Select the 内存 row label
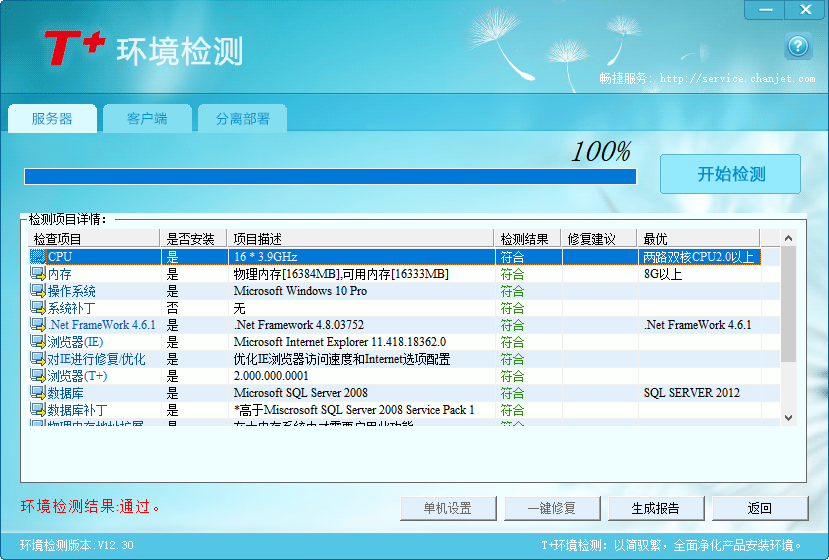 pos(59,274)
